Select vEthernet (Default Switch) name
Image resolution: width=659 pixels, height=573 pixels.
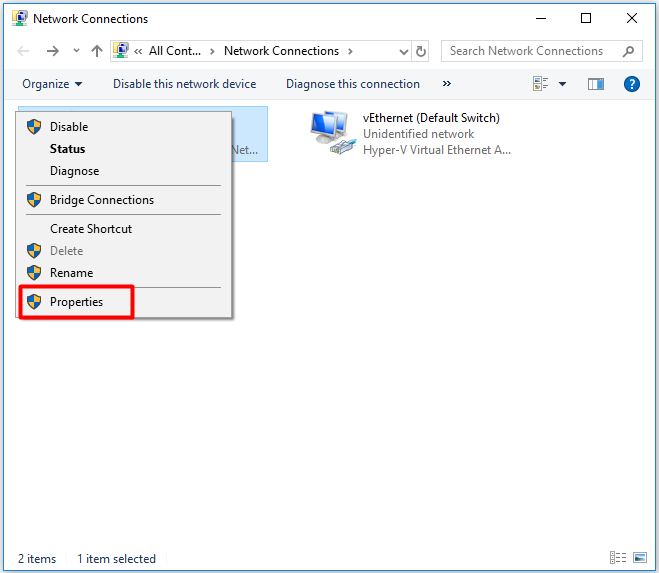pyautogui.click(x=431, y=118)
